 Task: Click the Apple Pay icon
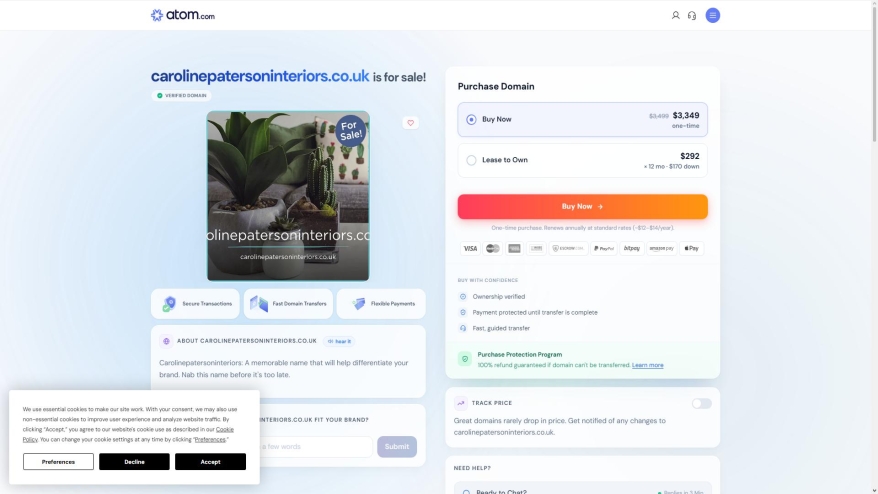[692, 248]
